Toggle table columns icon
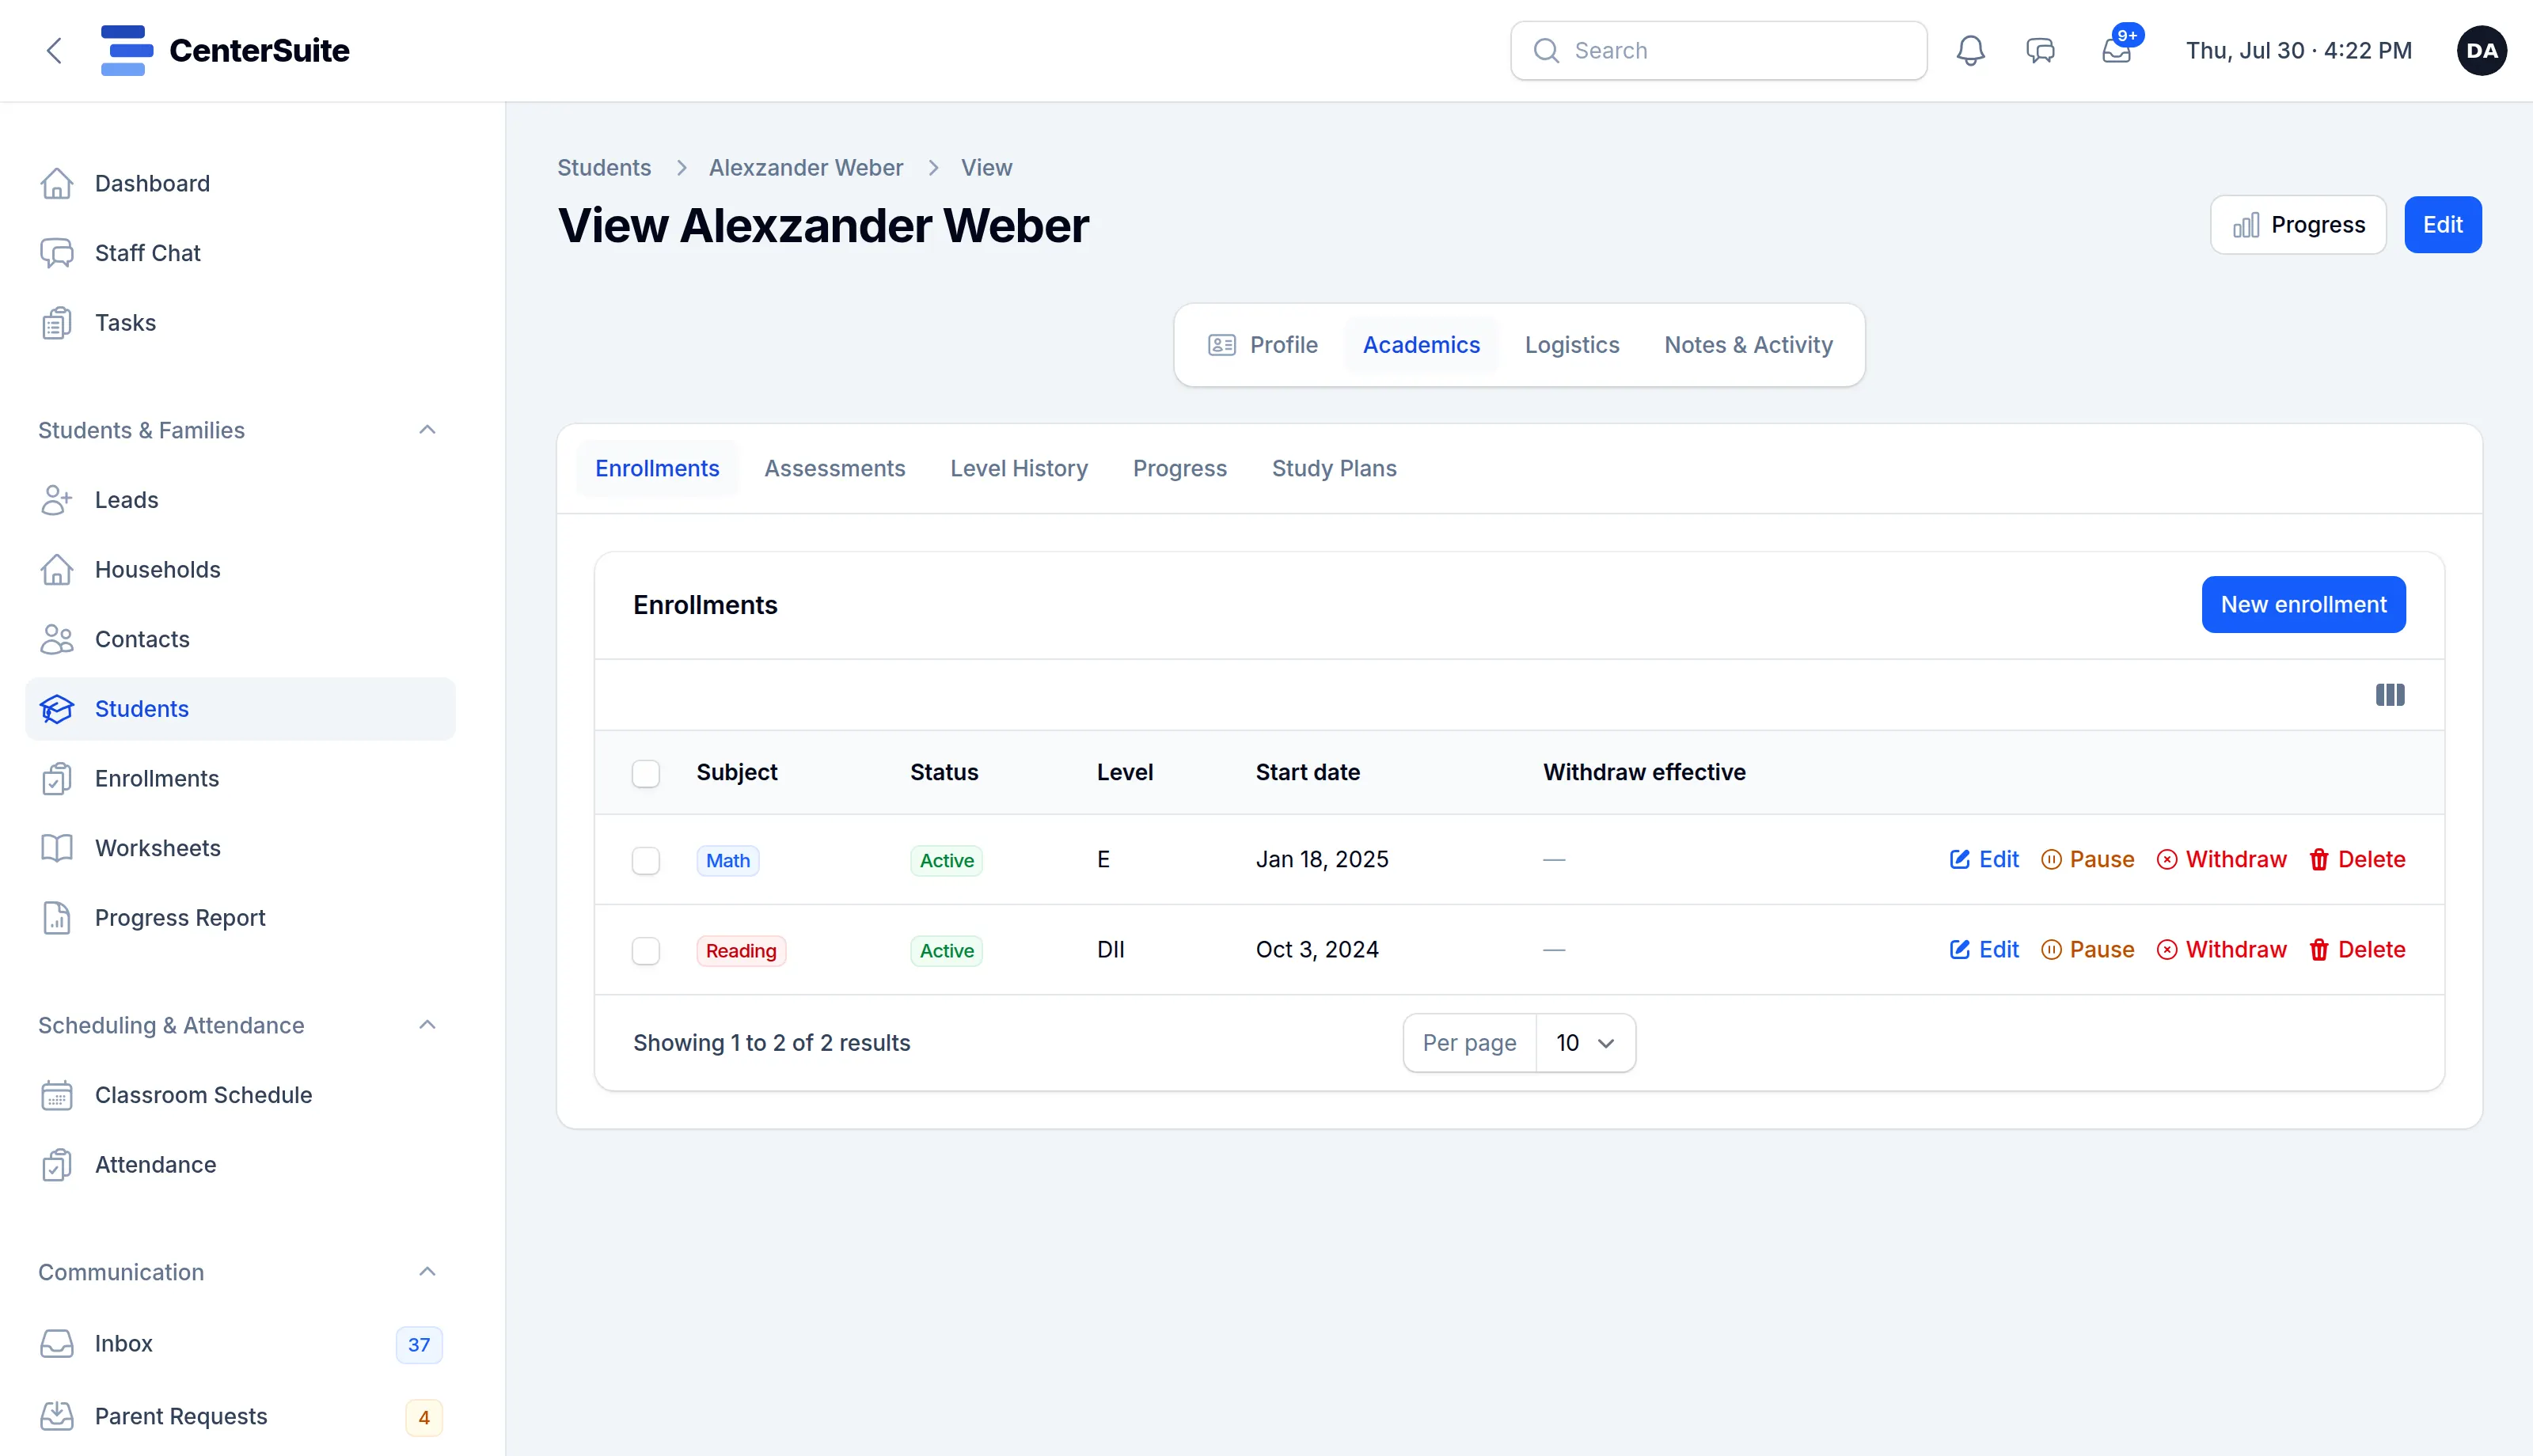The image size is (2533, 1456). point(2390,695)
